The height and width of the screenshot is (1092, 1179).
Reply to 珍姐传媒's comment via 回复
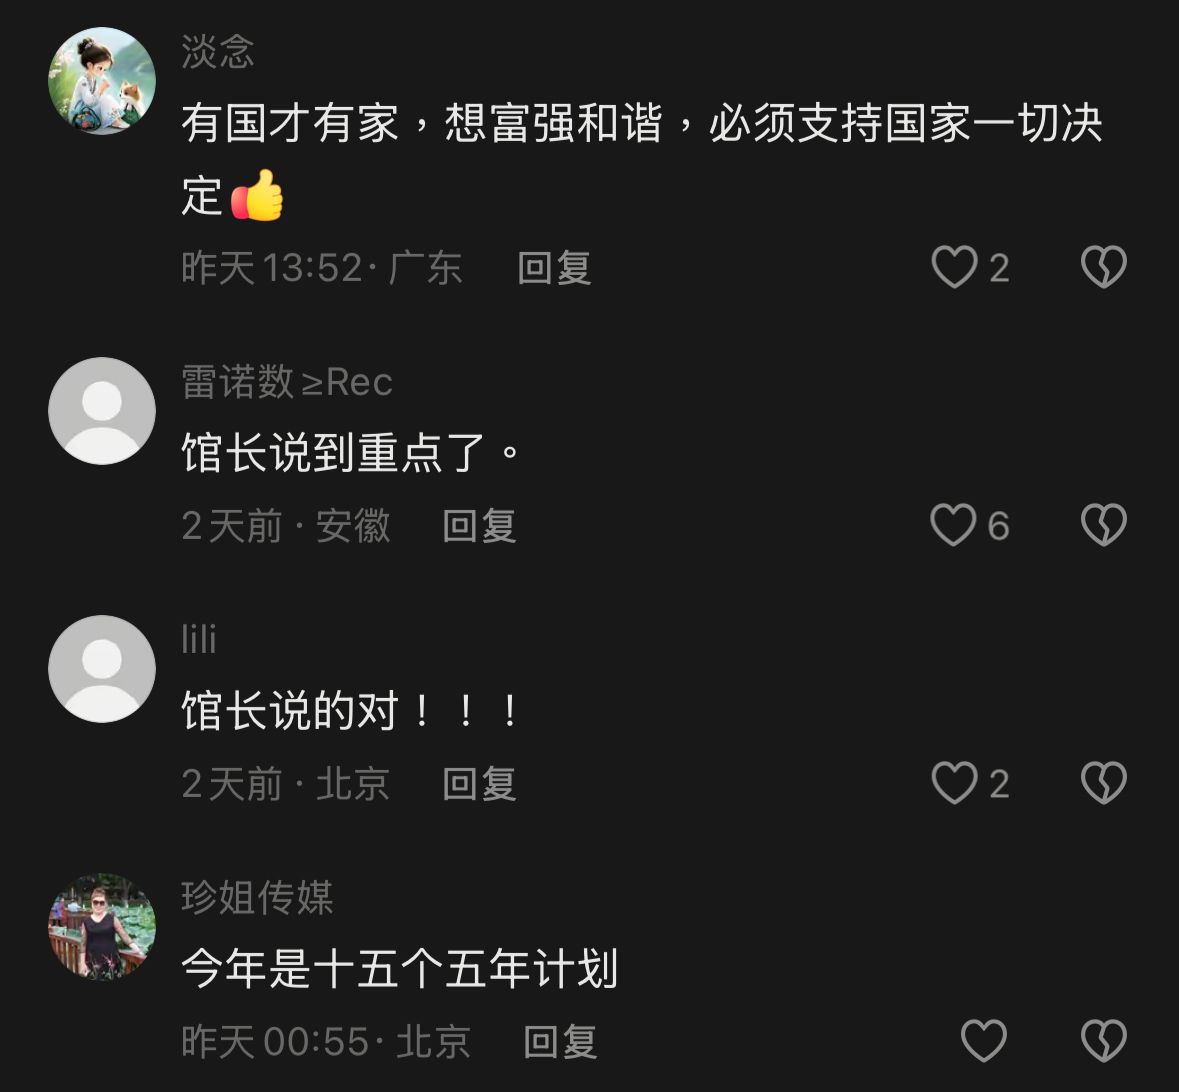click(560, 1042)
